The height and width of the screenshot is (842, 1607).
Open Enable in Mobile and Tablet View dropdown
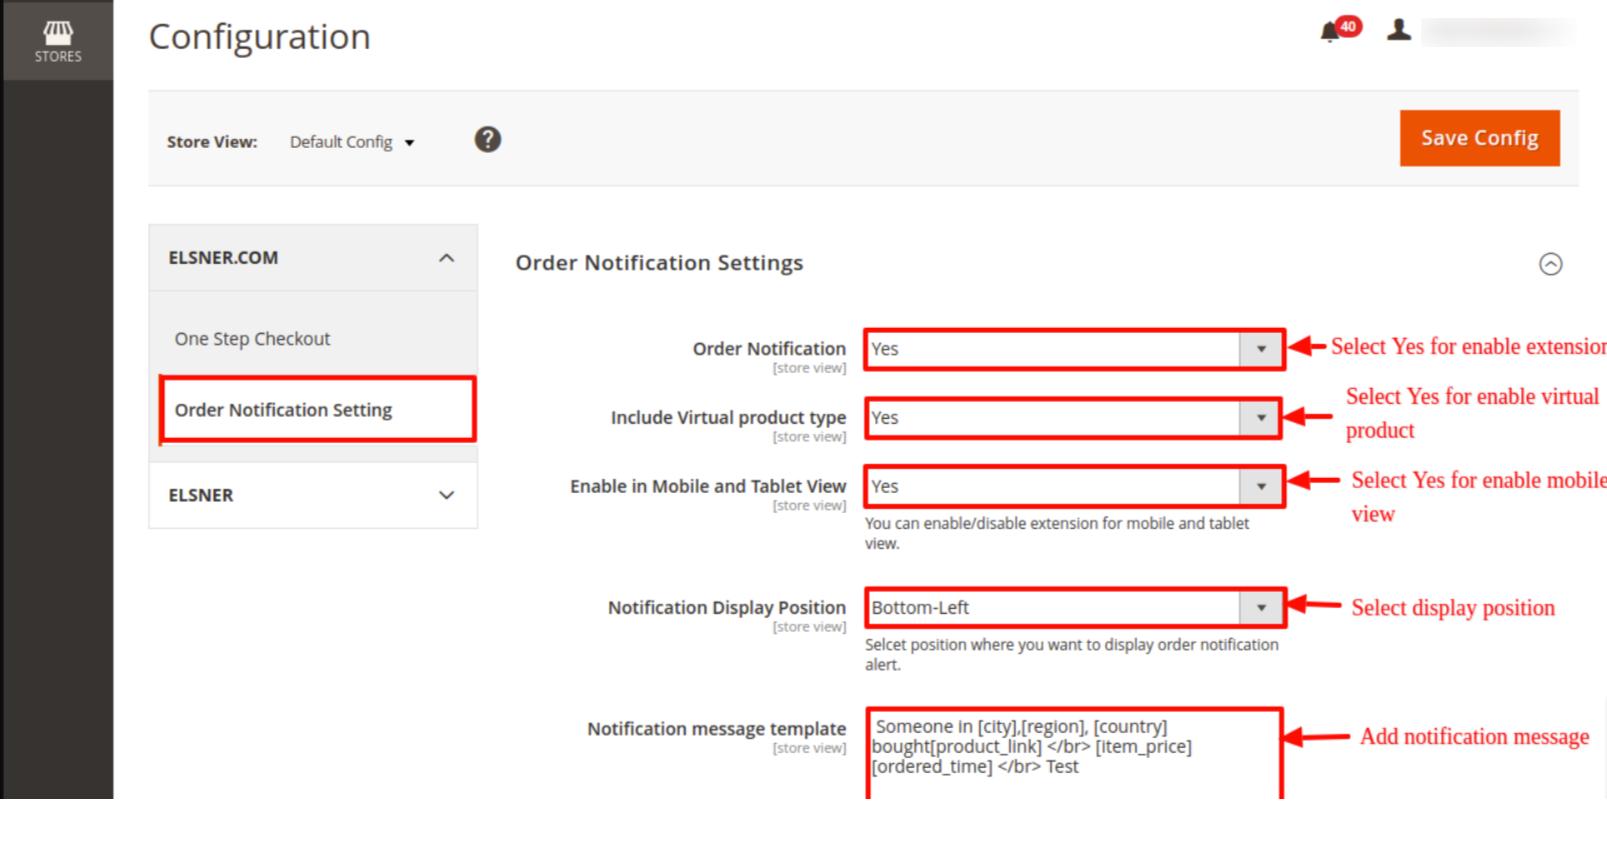coord(1073,487)
